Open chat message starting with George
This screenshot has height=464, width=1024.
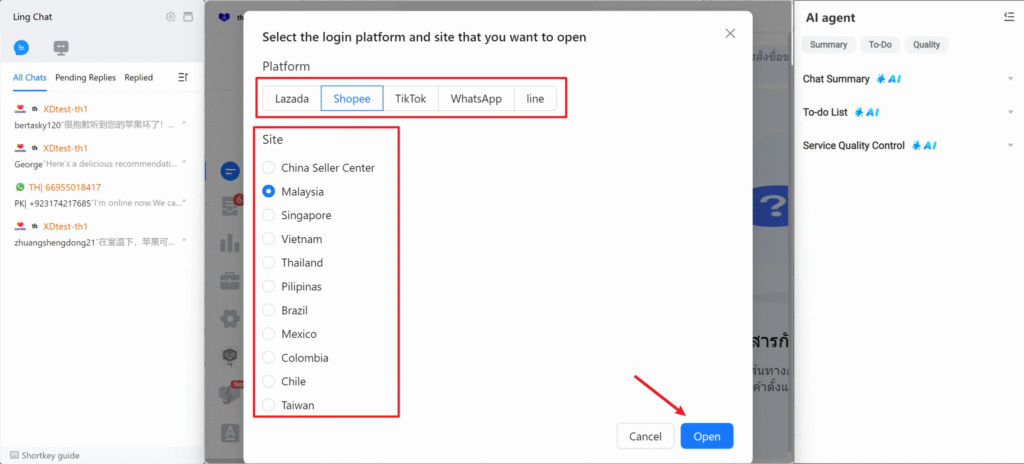(100, 163)
